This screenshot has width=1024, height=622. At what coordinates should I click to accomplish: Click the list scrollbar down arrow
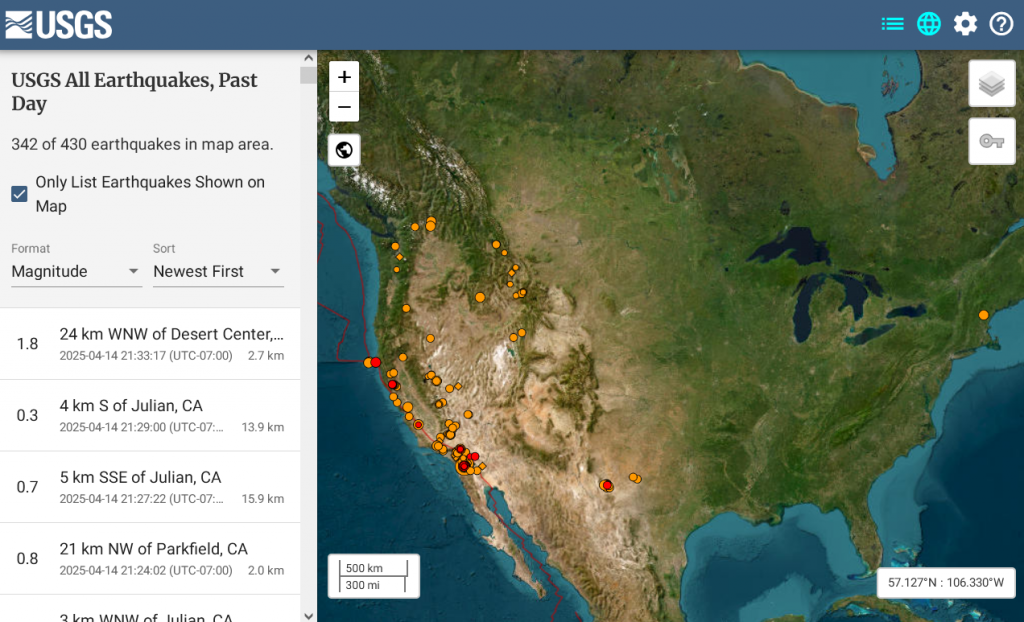pos(309,615)
